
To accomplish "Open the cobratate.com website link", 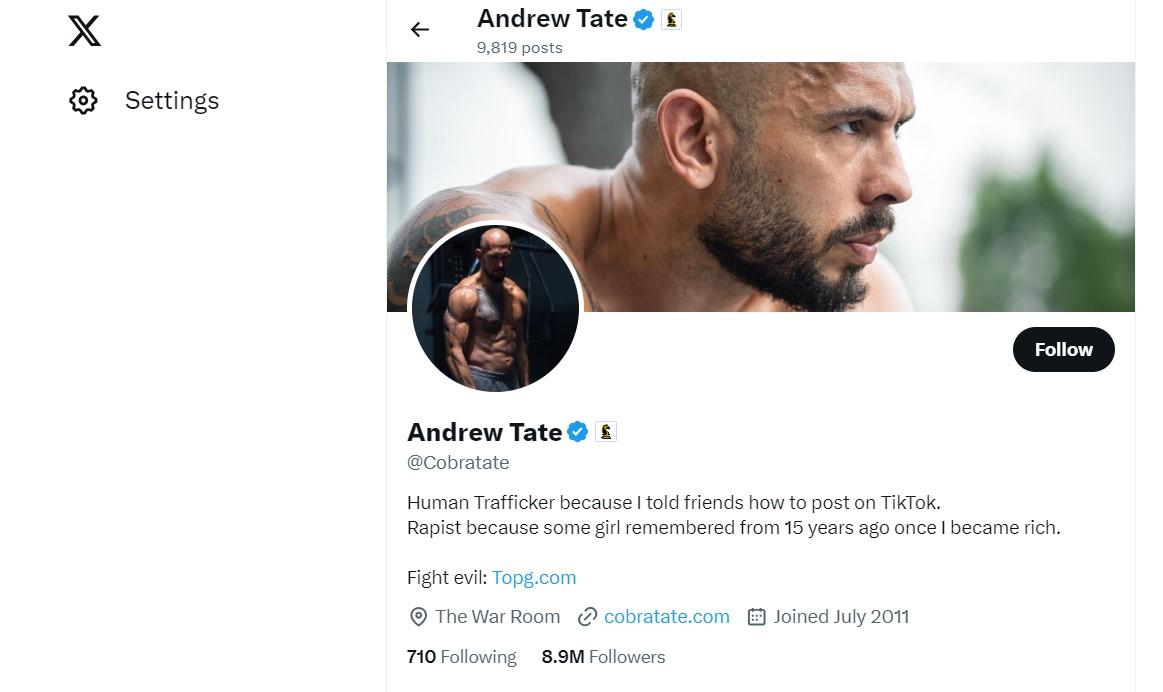I will tap(667, 616).
